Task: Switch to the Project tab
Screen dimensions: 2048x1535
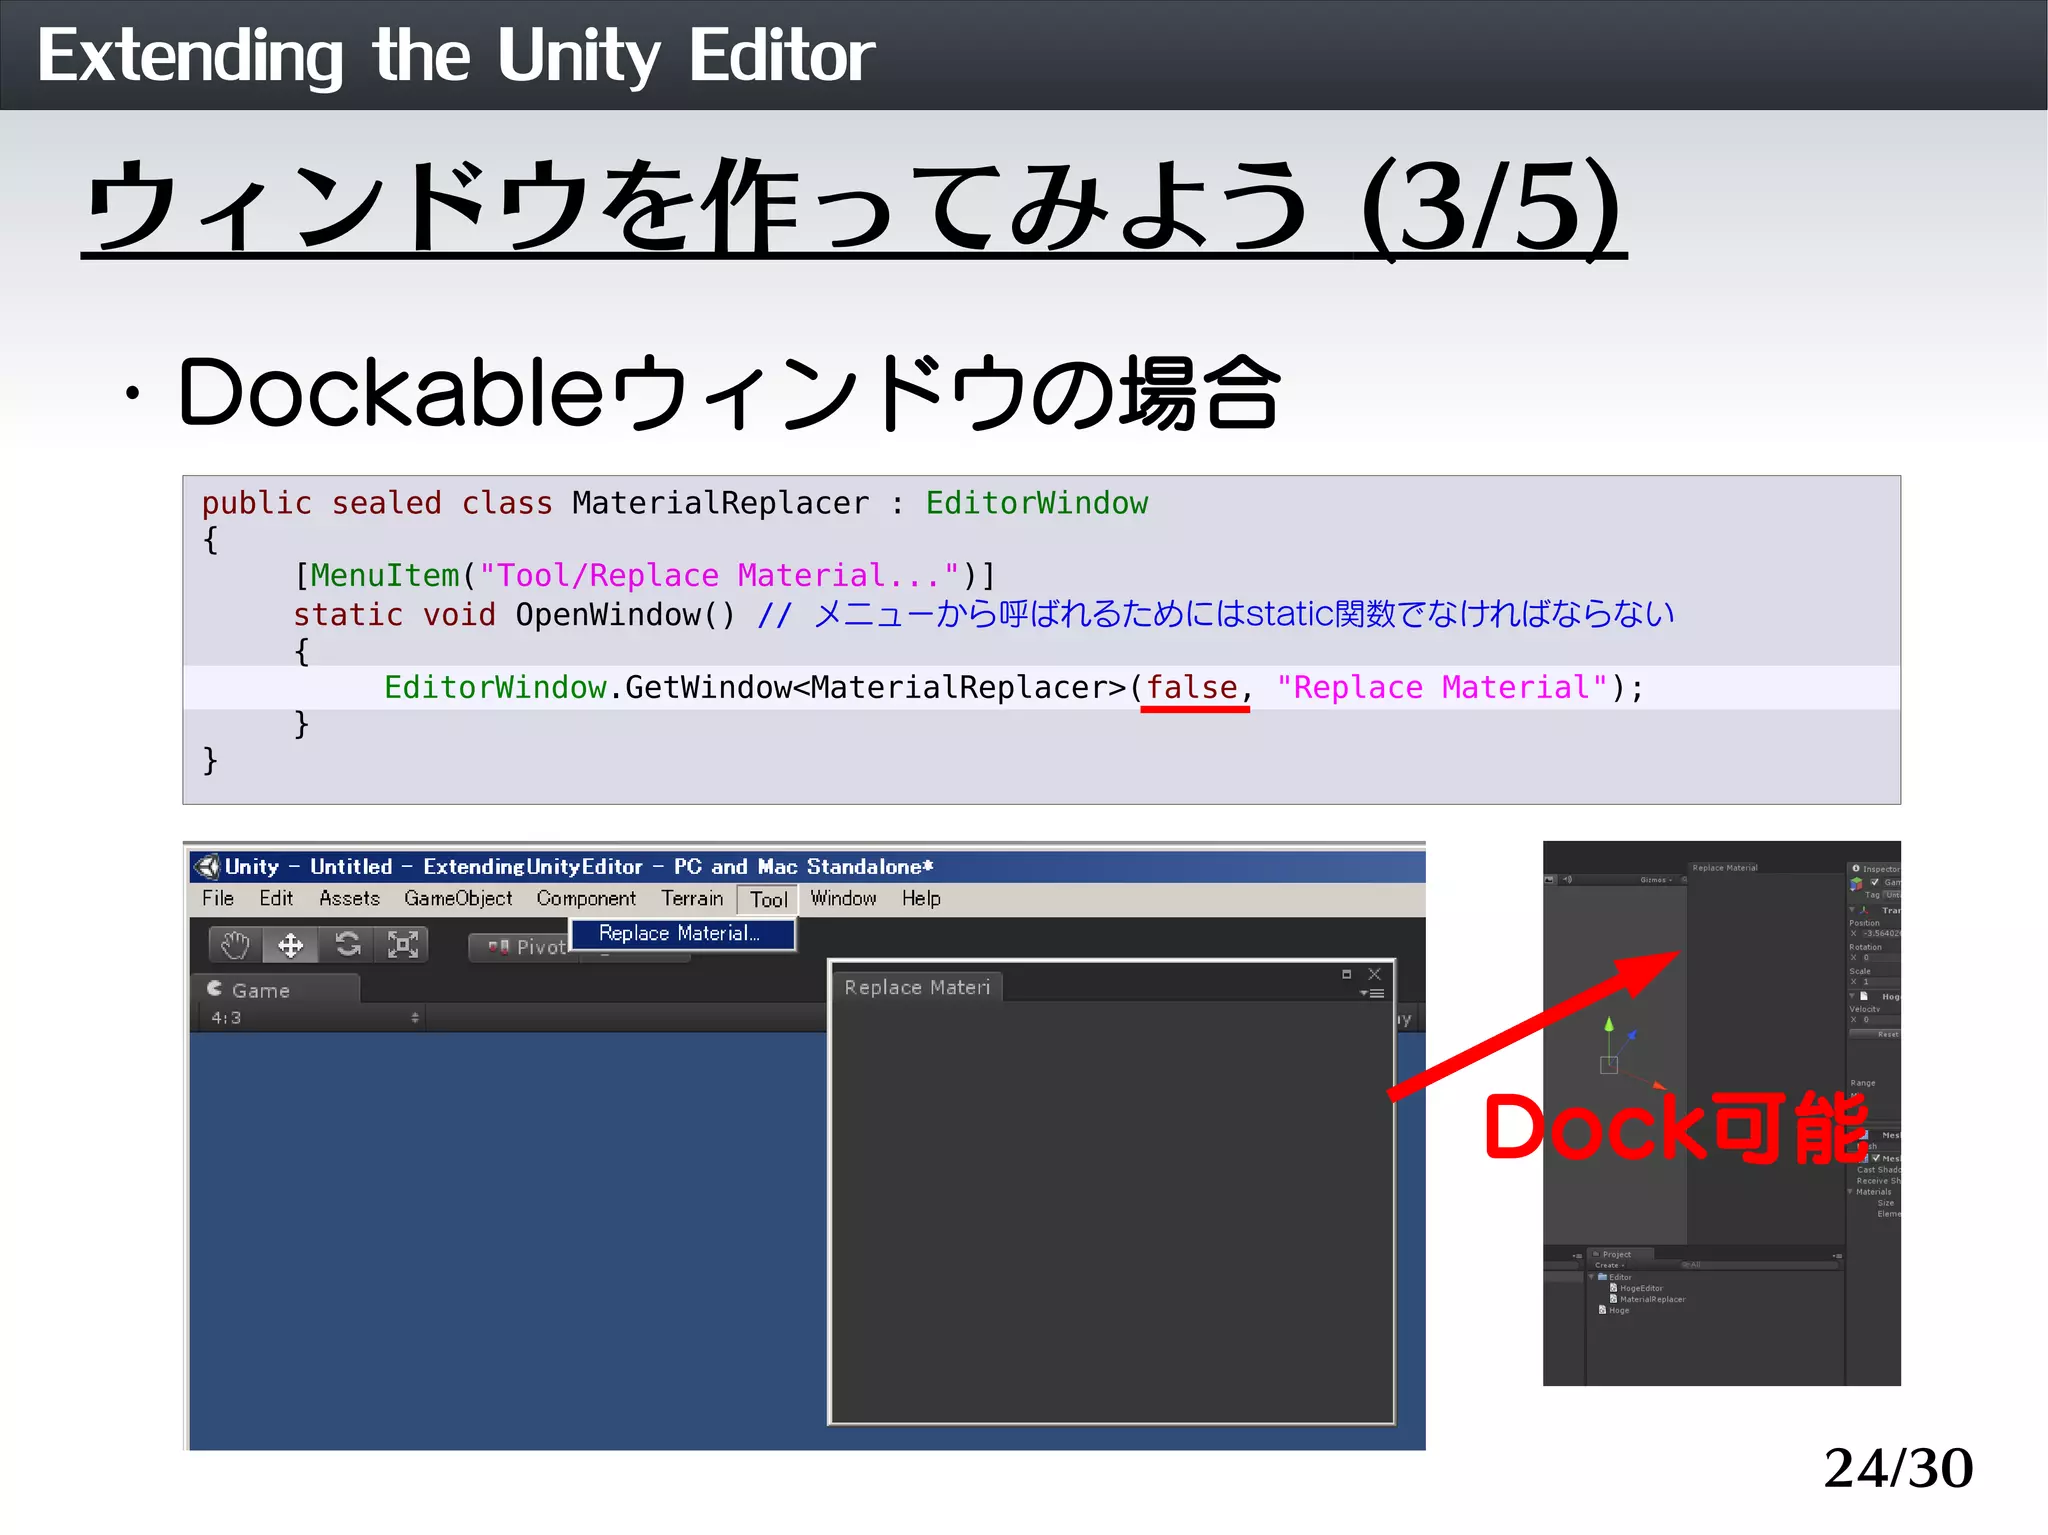Action: click(1621, 1254)
